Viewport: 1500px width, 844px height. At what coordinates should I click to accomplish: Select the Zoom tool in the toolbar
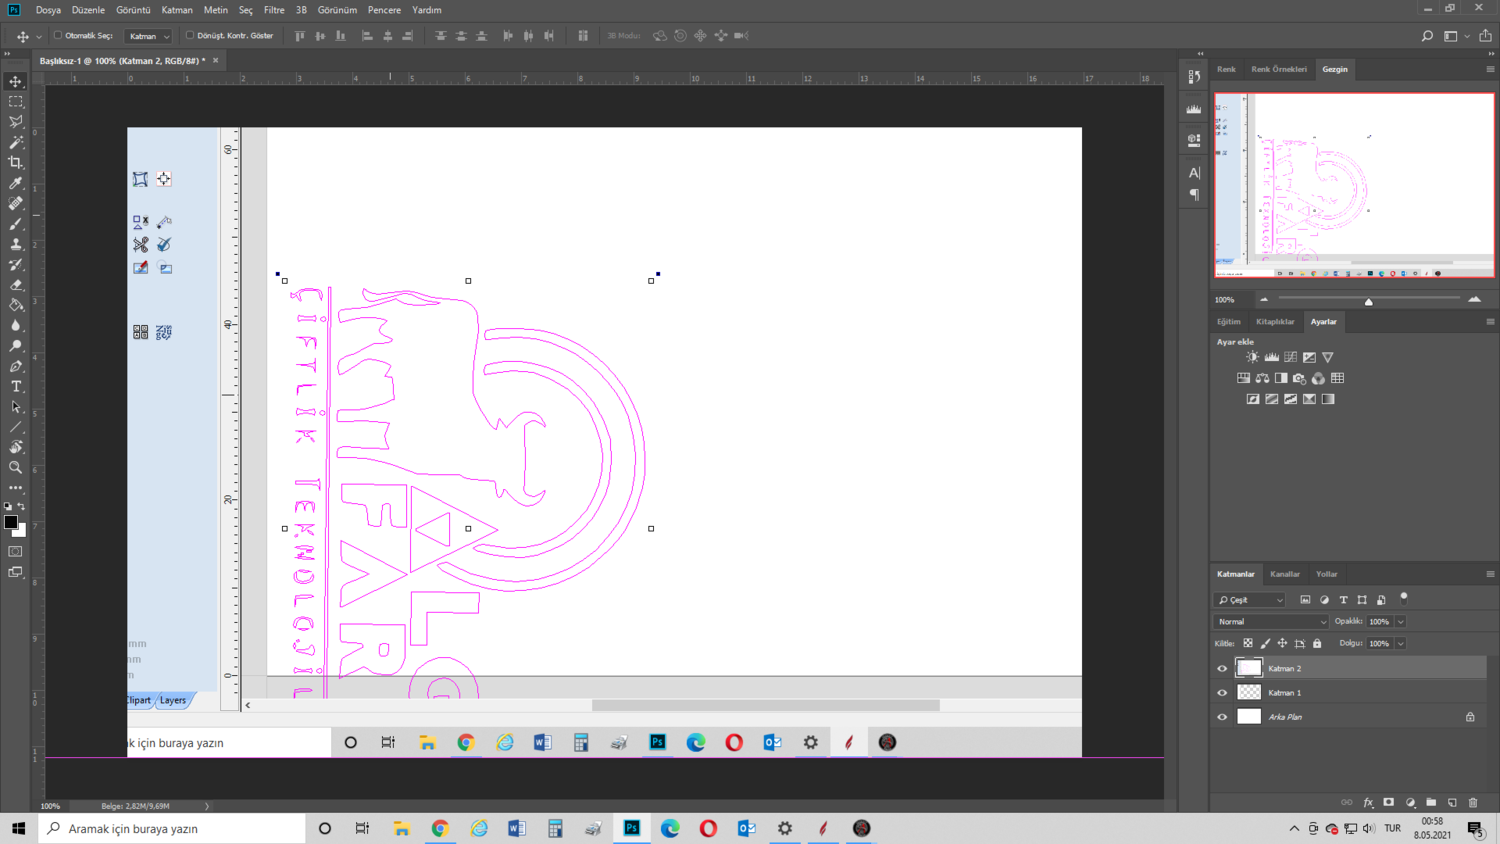pos(16,468)
